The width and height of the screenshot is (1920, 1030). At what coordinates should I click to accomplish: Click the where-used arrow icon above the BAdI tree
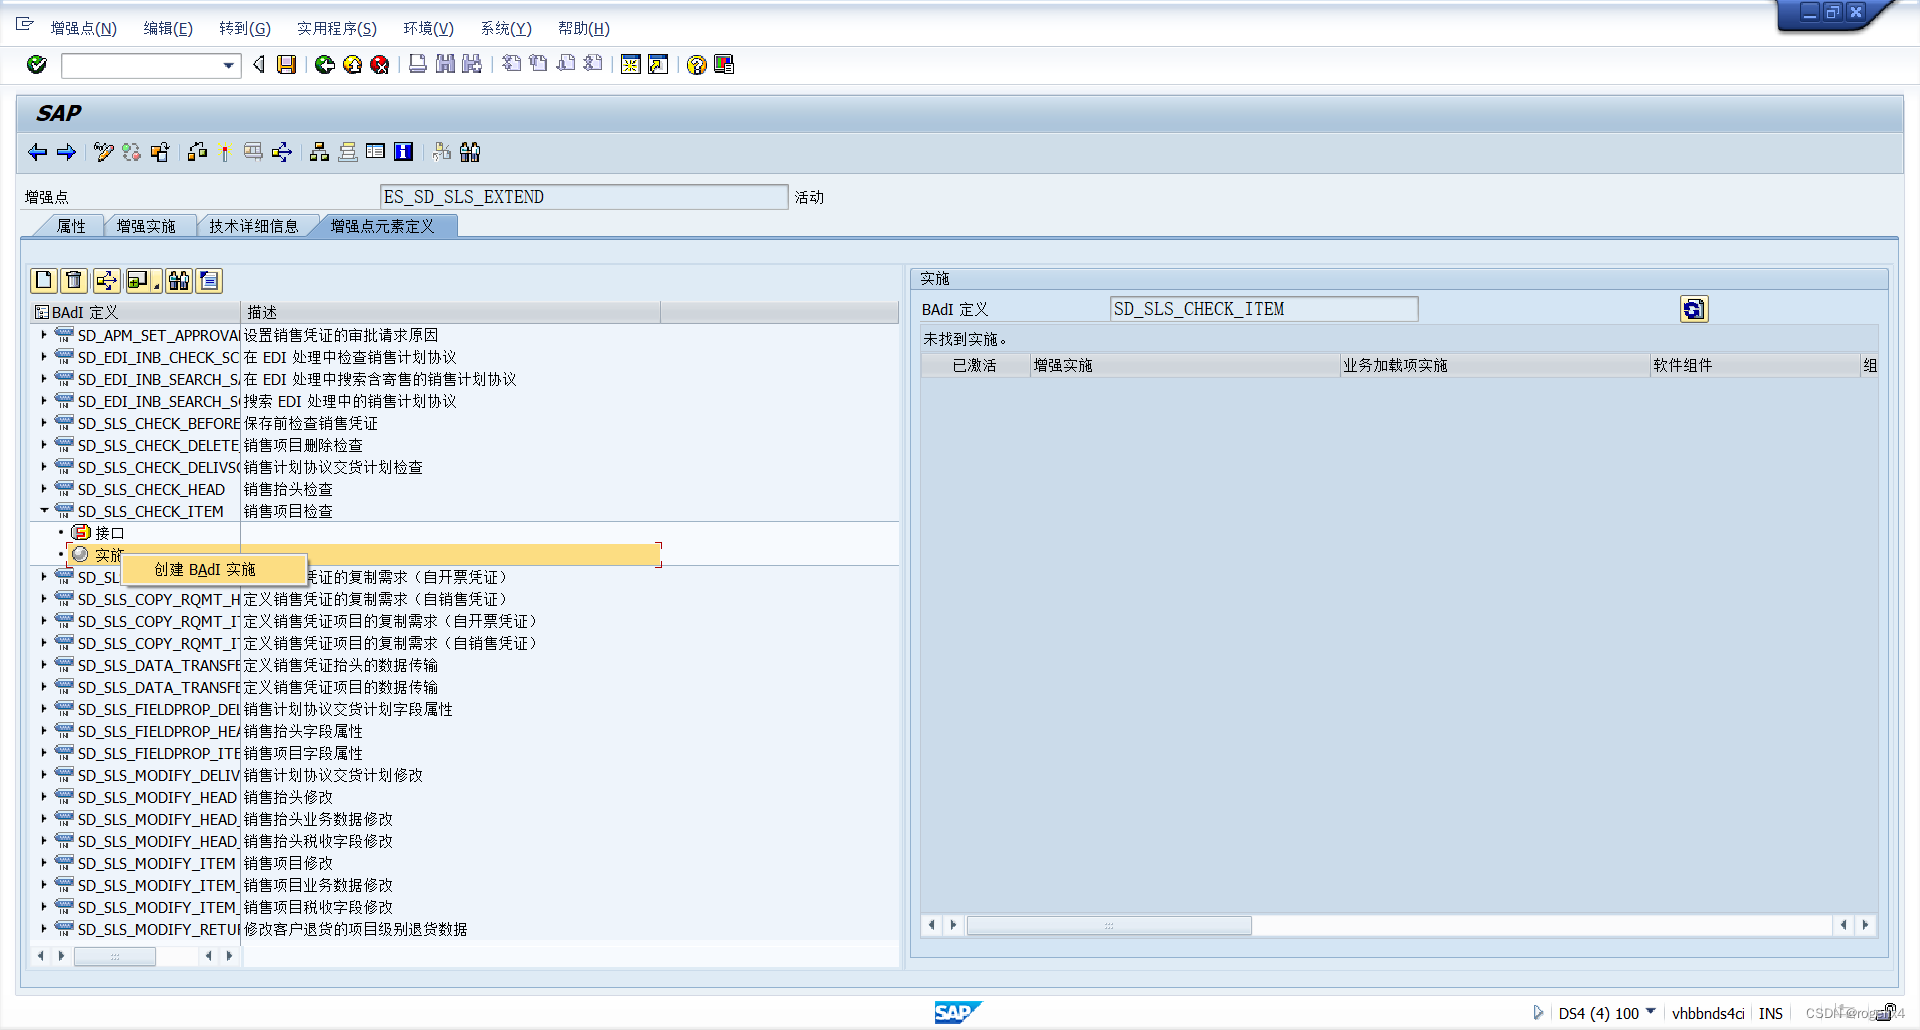tap(106, 281)
